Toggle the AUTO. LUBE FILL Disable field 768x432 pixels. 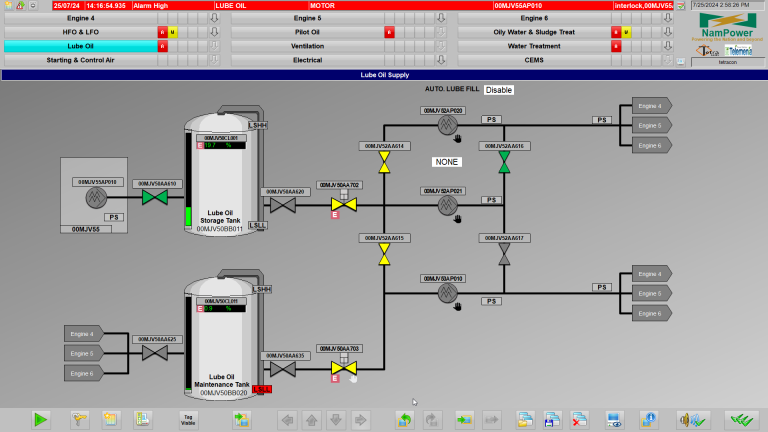498,90
